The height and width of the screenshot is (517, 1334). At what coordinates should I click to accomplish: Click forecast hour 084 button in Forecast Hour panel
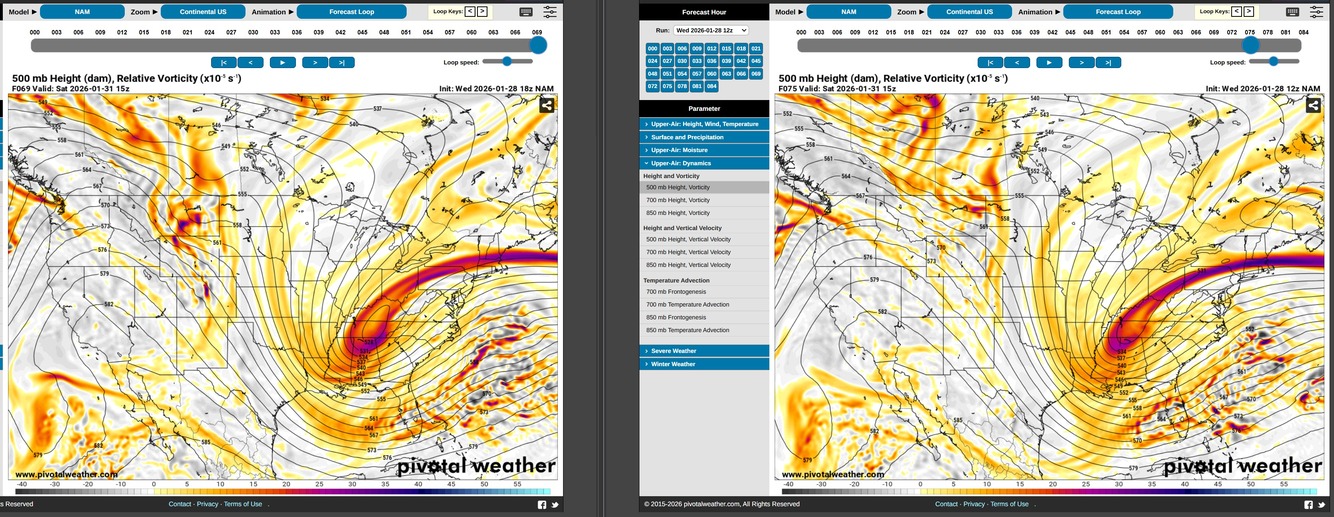[x=712, y=86]
